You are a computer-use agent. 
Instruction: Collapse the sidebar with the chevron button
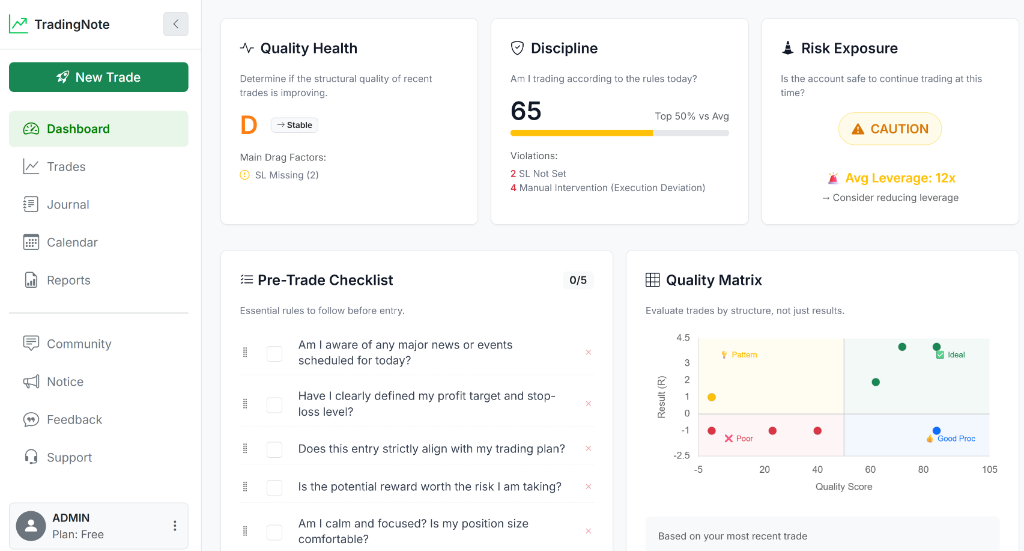tap(176, 24)
